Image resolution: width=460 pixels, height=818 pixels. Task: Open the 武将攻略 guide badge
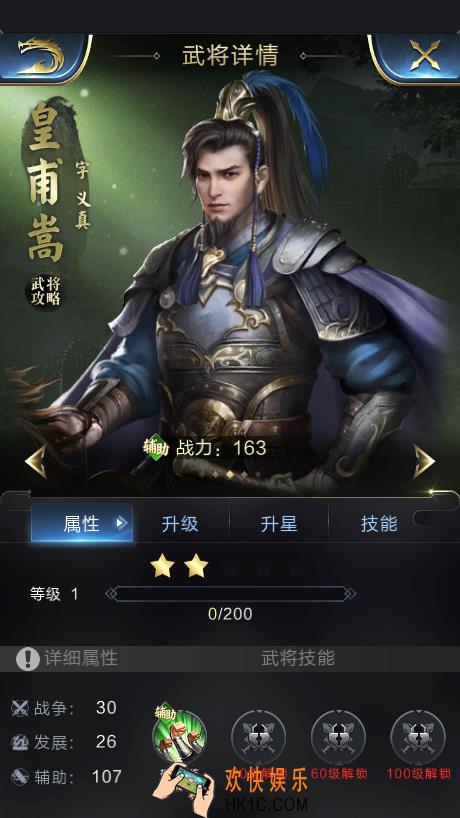tap(45, 291)
